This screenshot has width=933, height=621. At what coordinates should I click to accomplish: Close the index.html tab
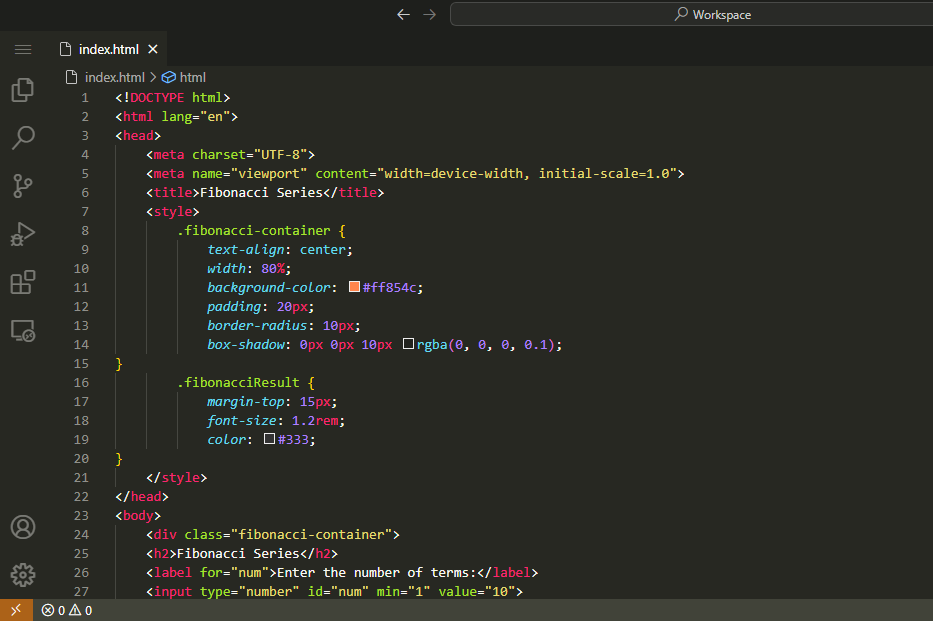point(153,49)
